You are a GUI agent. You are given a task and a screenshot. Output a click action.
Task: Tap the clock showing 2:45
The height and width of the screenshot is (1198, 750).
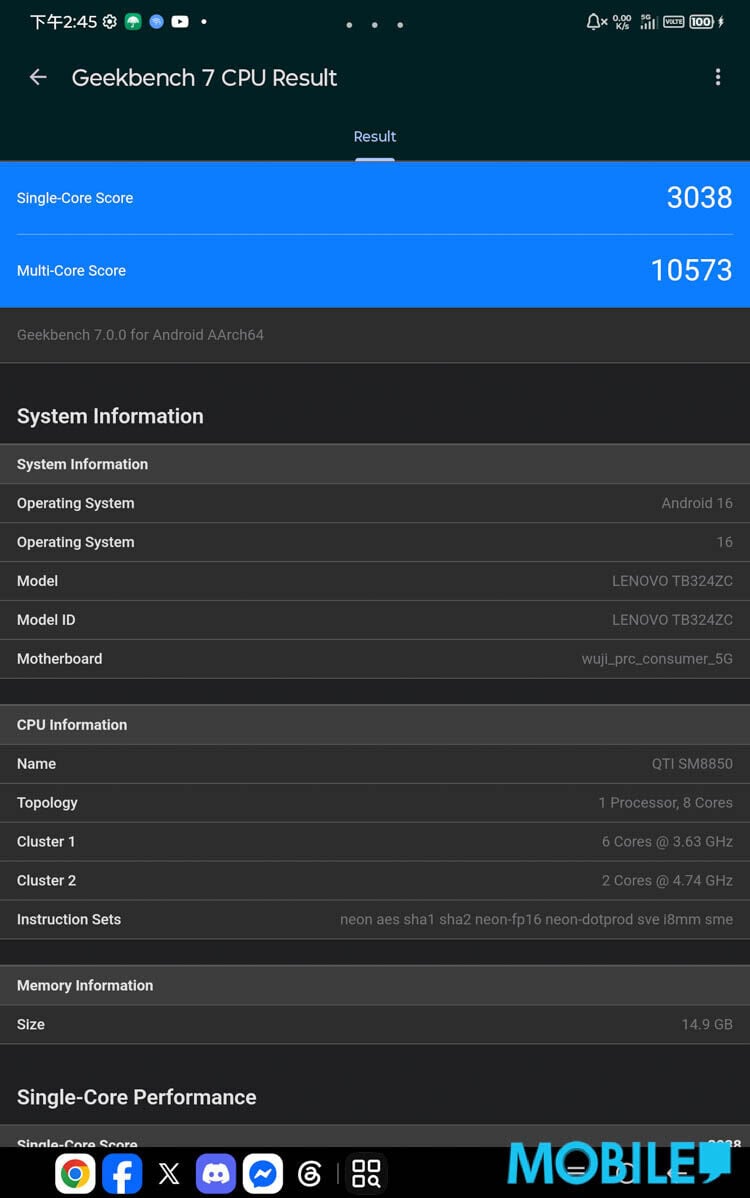click(64, 21)
